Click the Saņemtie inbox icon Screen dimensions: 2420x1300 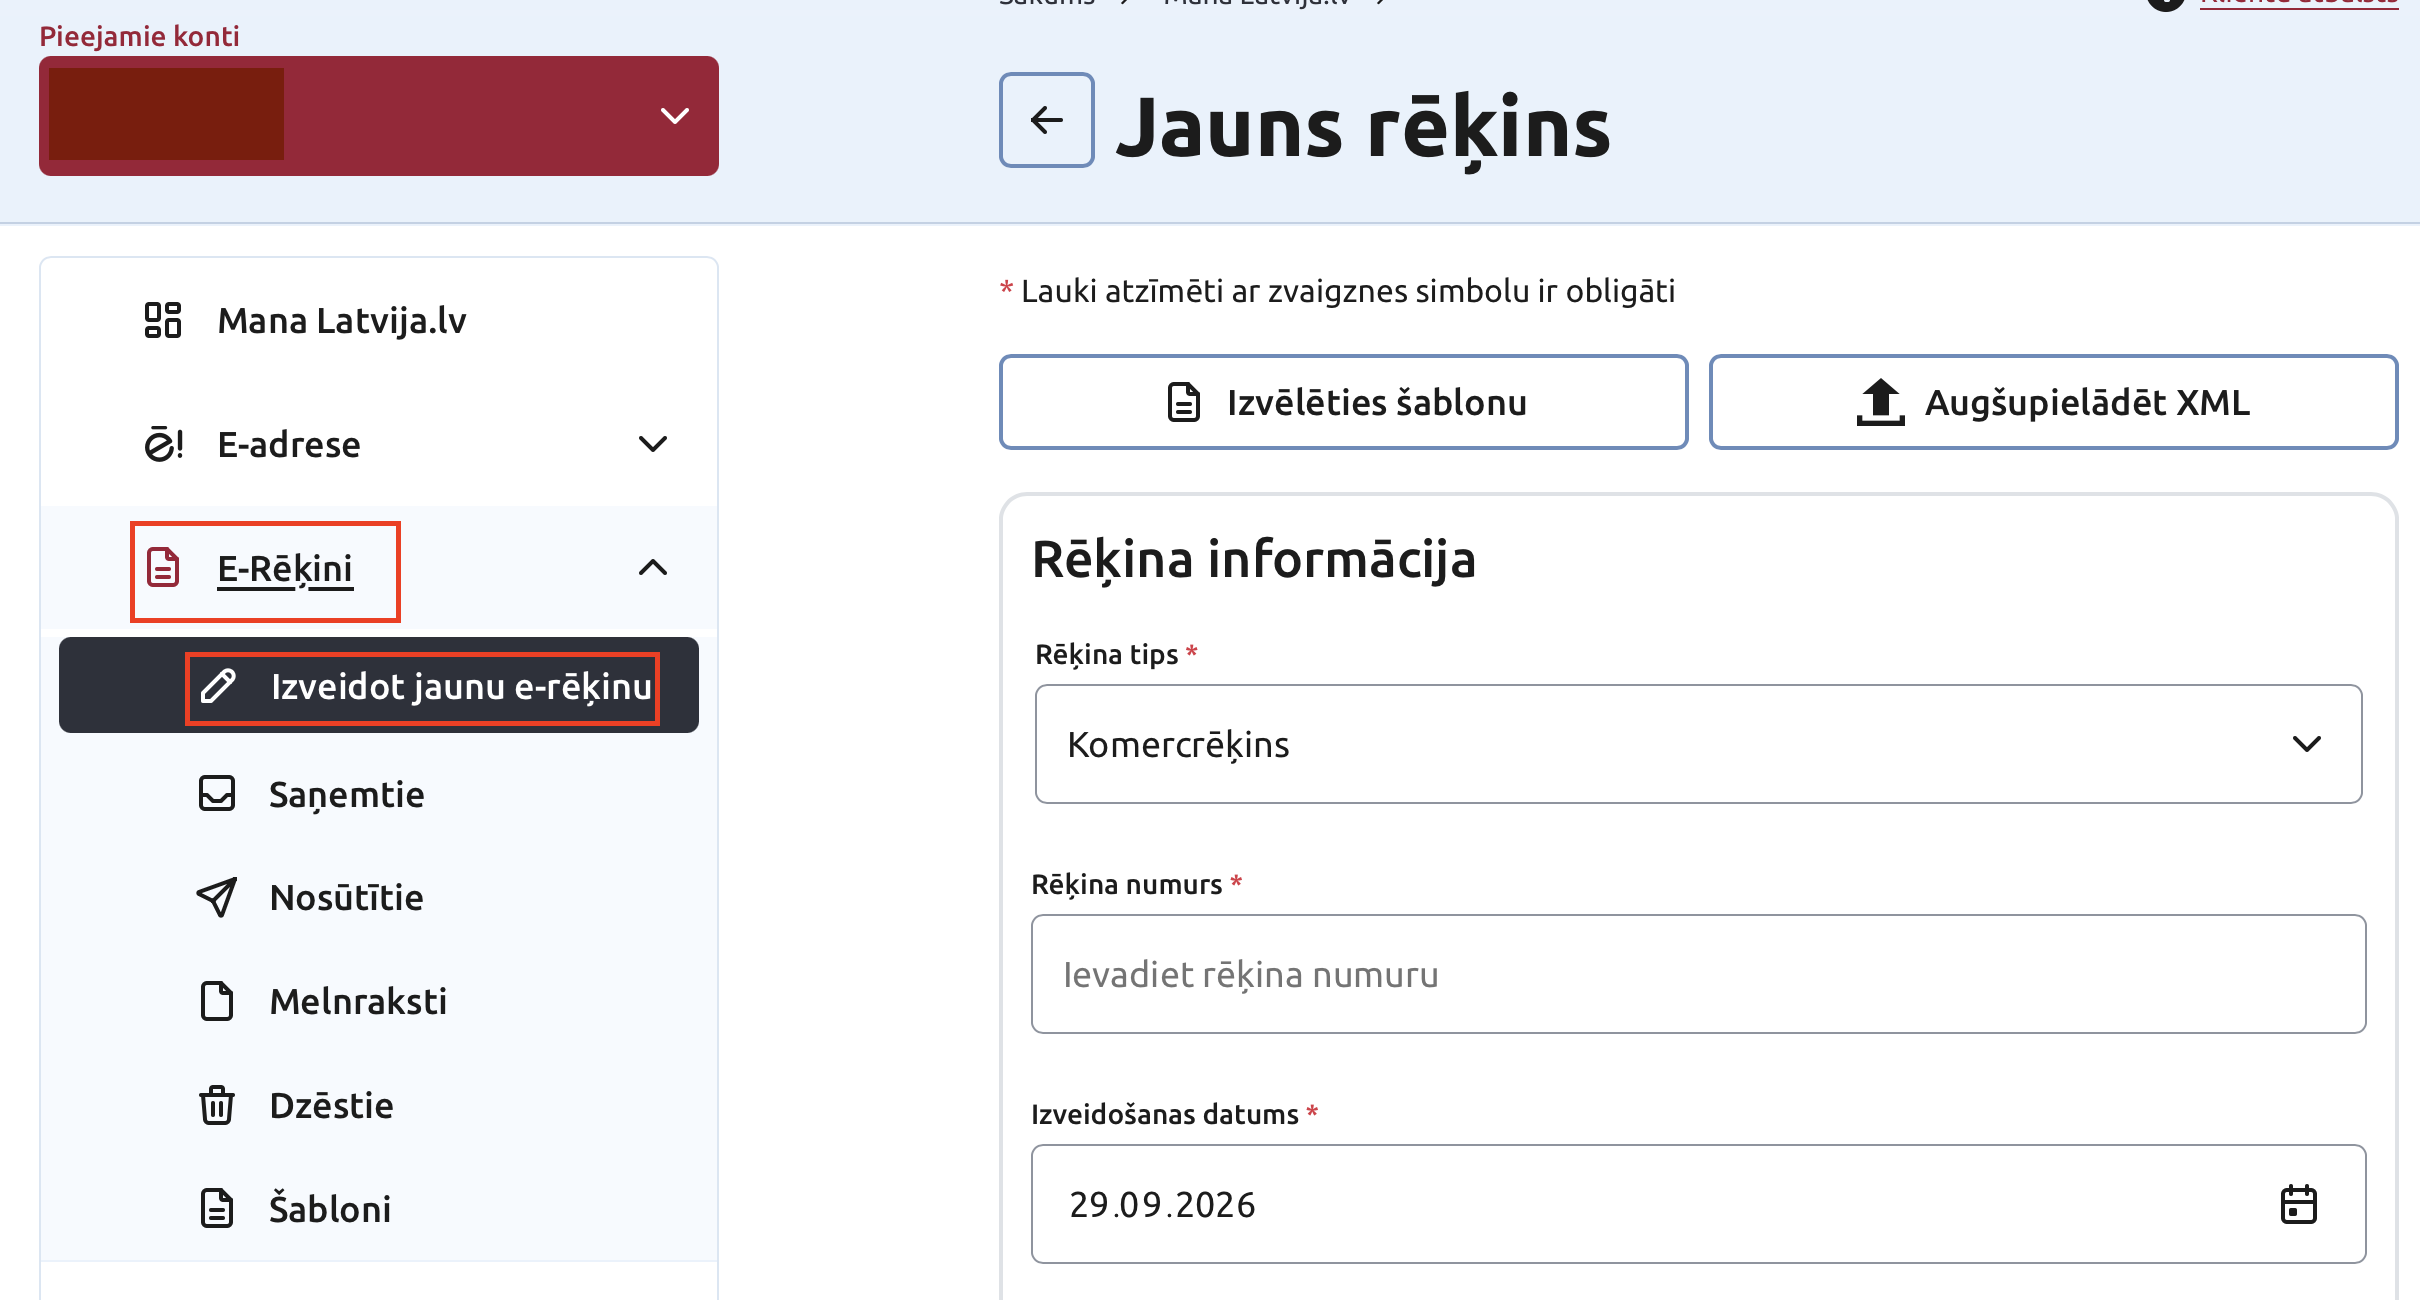(217, 794)
